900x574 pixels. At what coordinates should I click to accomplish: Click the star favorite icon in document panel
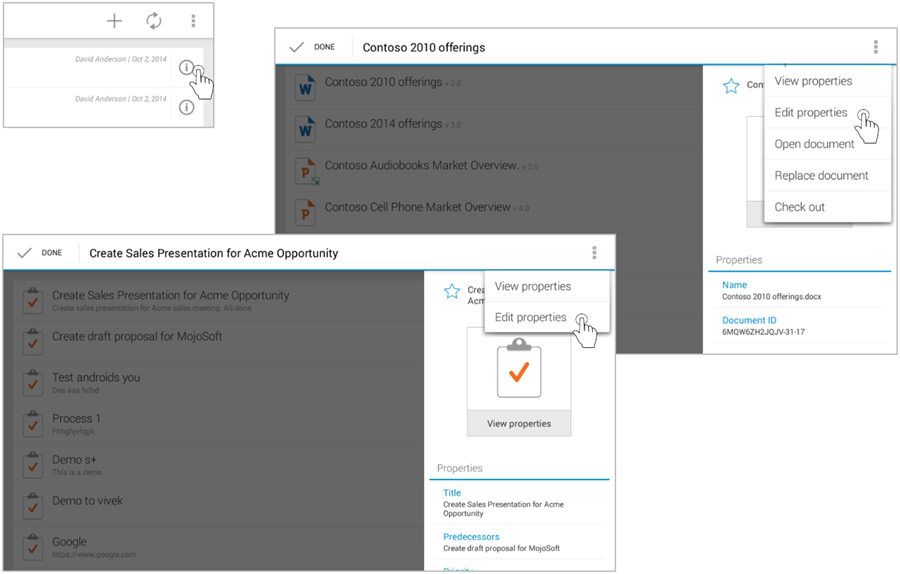point(731,86)
